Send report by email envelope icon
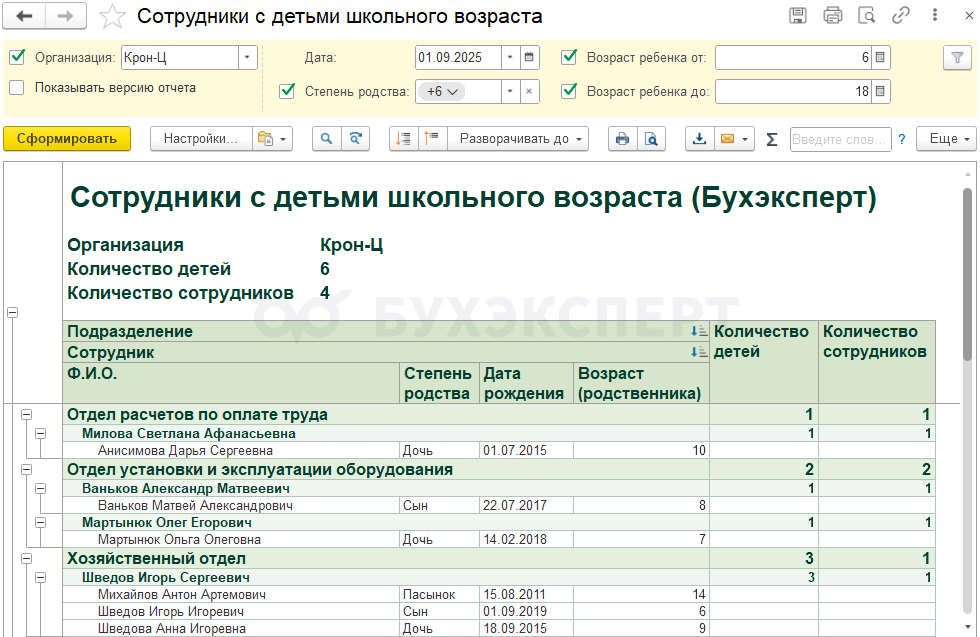980x637 pixels. (728, 139)
